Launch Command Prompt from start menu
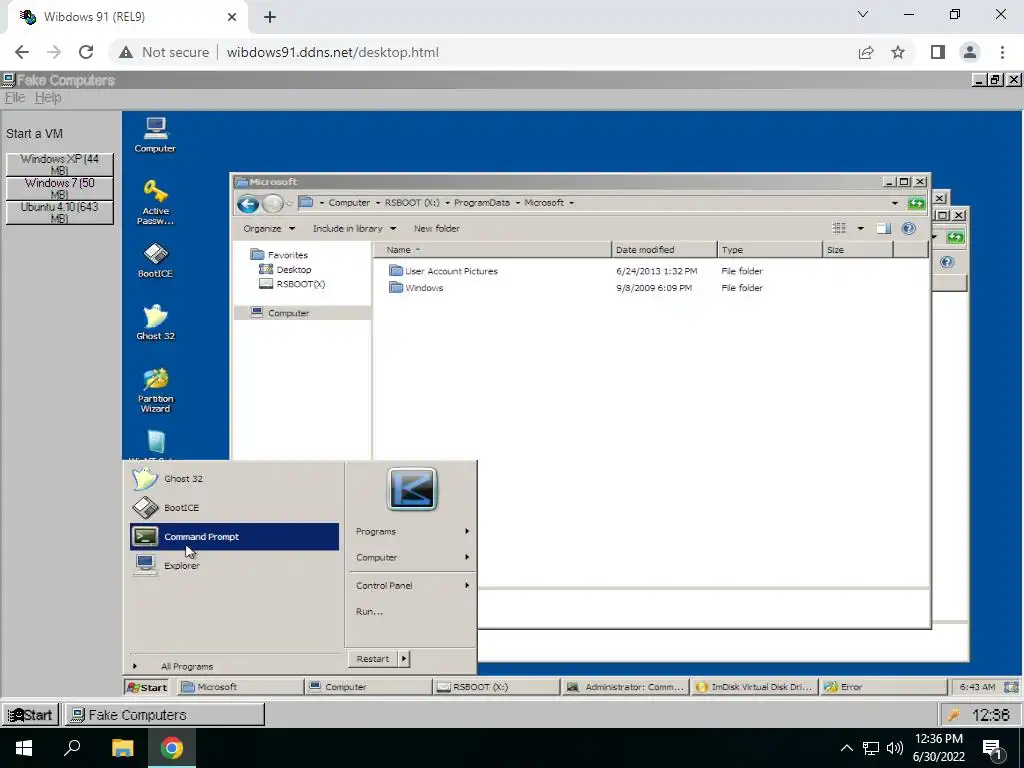 [234, 536]
